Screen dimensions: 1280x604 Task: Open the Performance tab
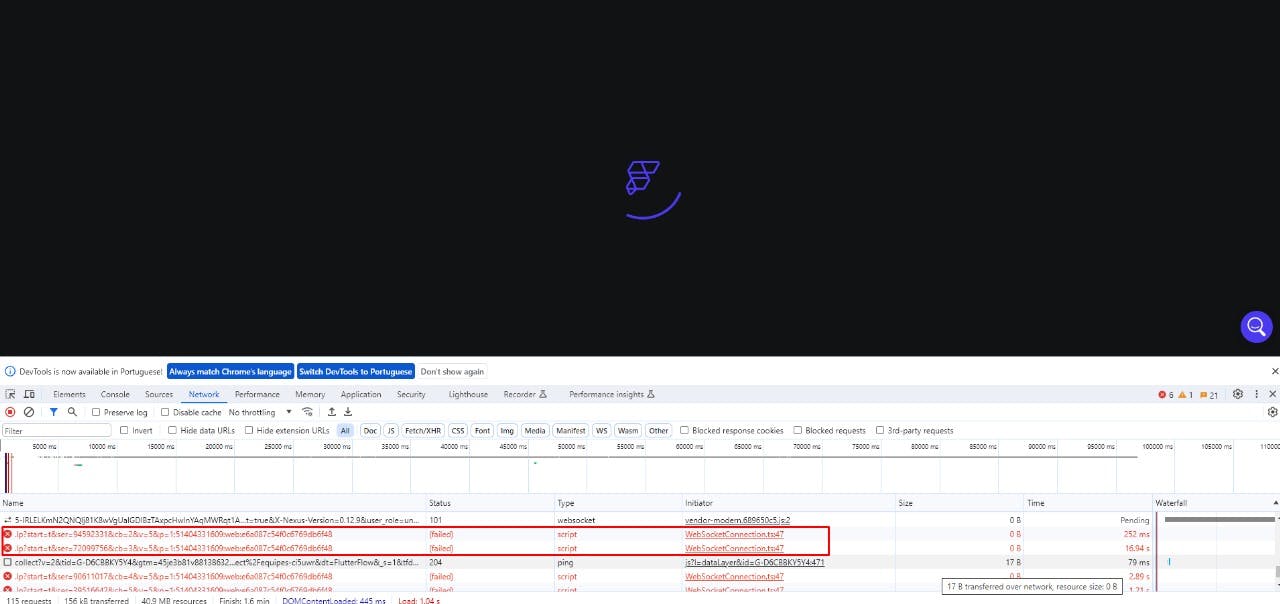coord(257,394)
